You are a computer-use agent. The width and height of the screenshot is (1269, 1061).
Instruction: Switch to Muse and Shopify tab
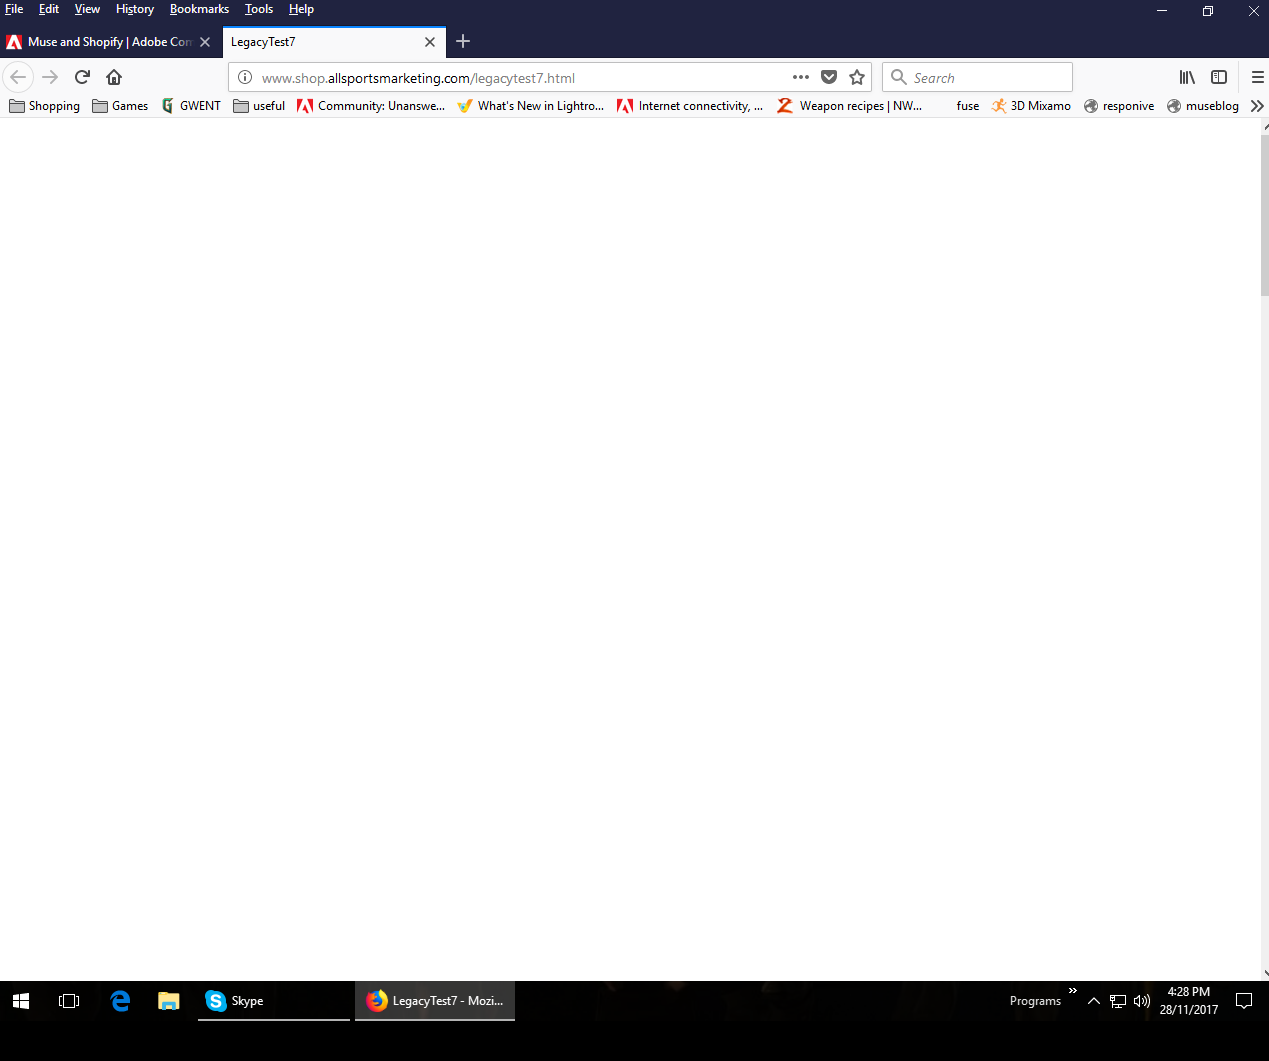pos(108,42)
